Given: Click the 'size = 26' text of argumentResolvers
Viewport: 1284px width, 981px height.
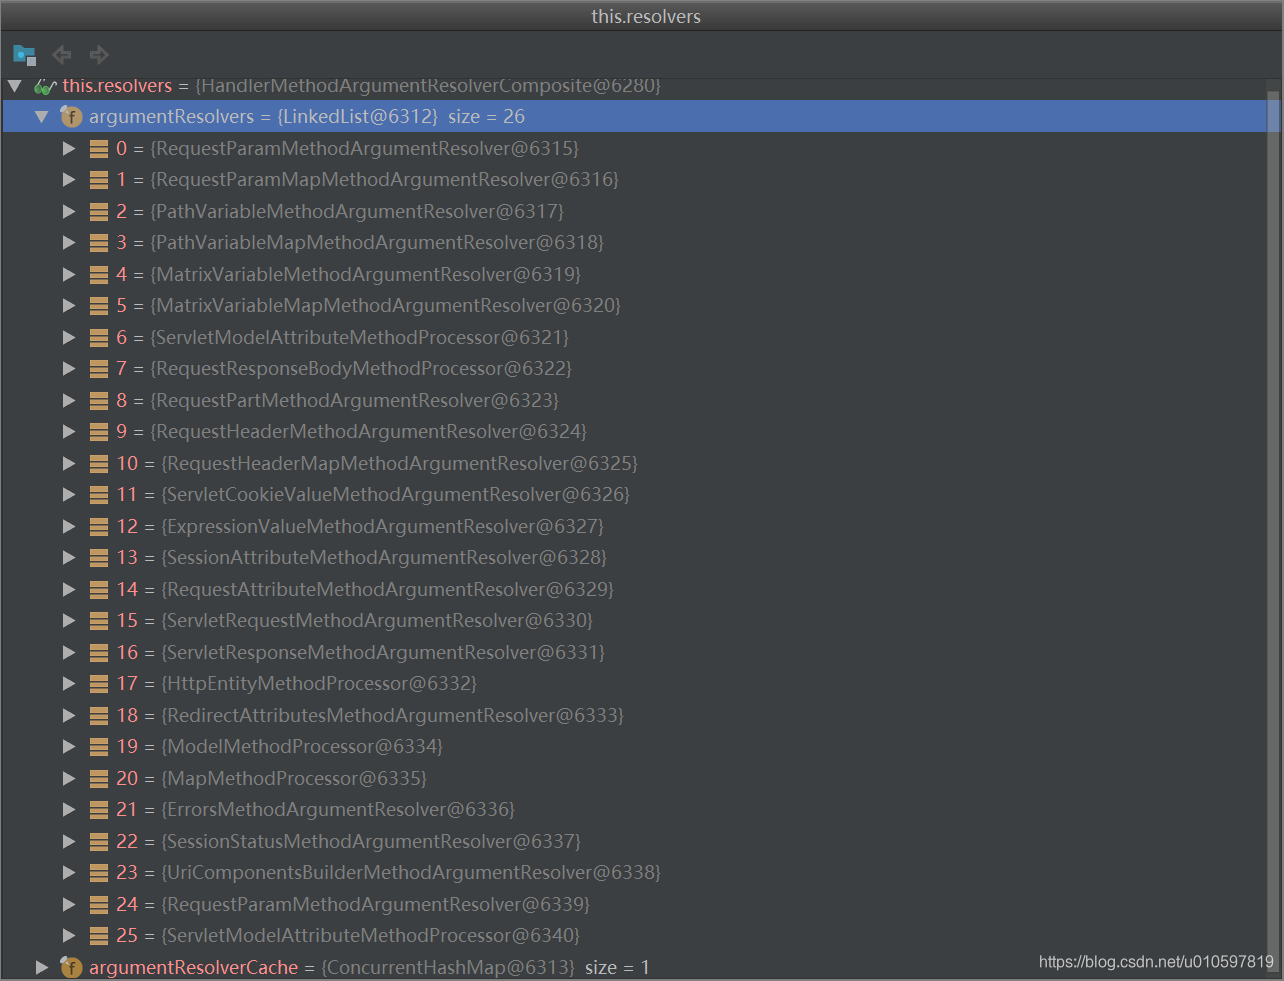Looking at the screenshot, I should [x=486, y=117].
